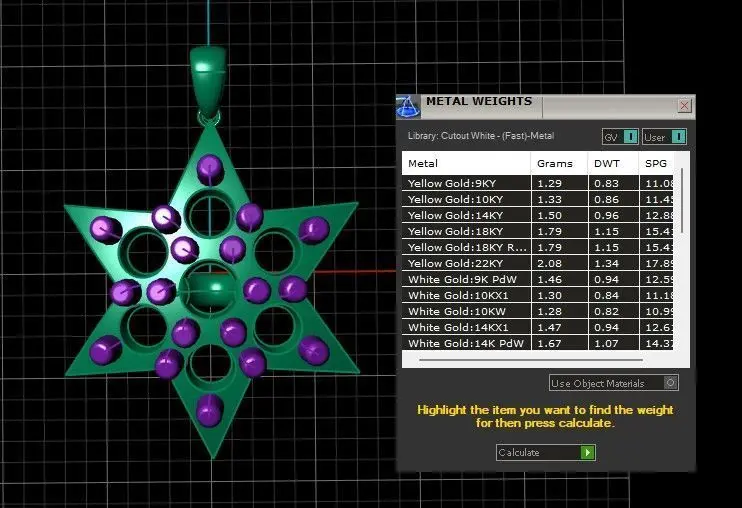Screen dimensions: 742x508
Task: Click the METAL WEIGHTS title bar
Action: (545, 106)
